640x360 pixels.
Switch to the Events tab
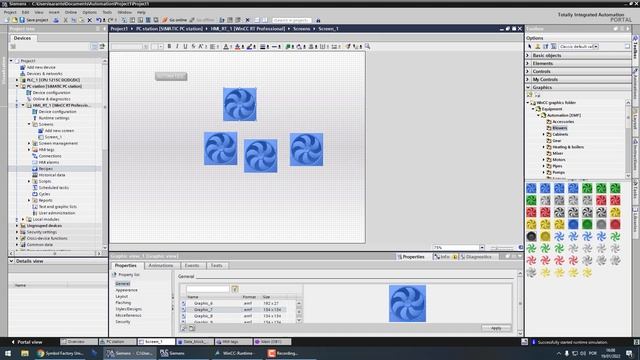[x=192, y=265]
